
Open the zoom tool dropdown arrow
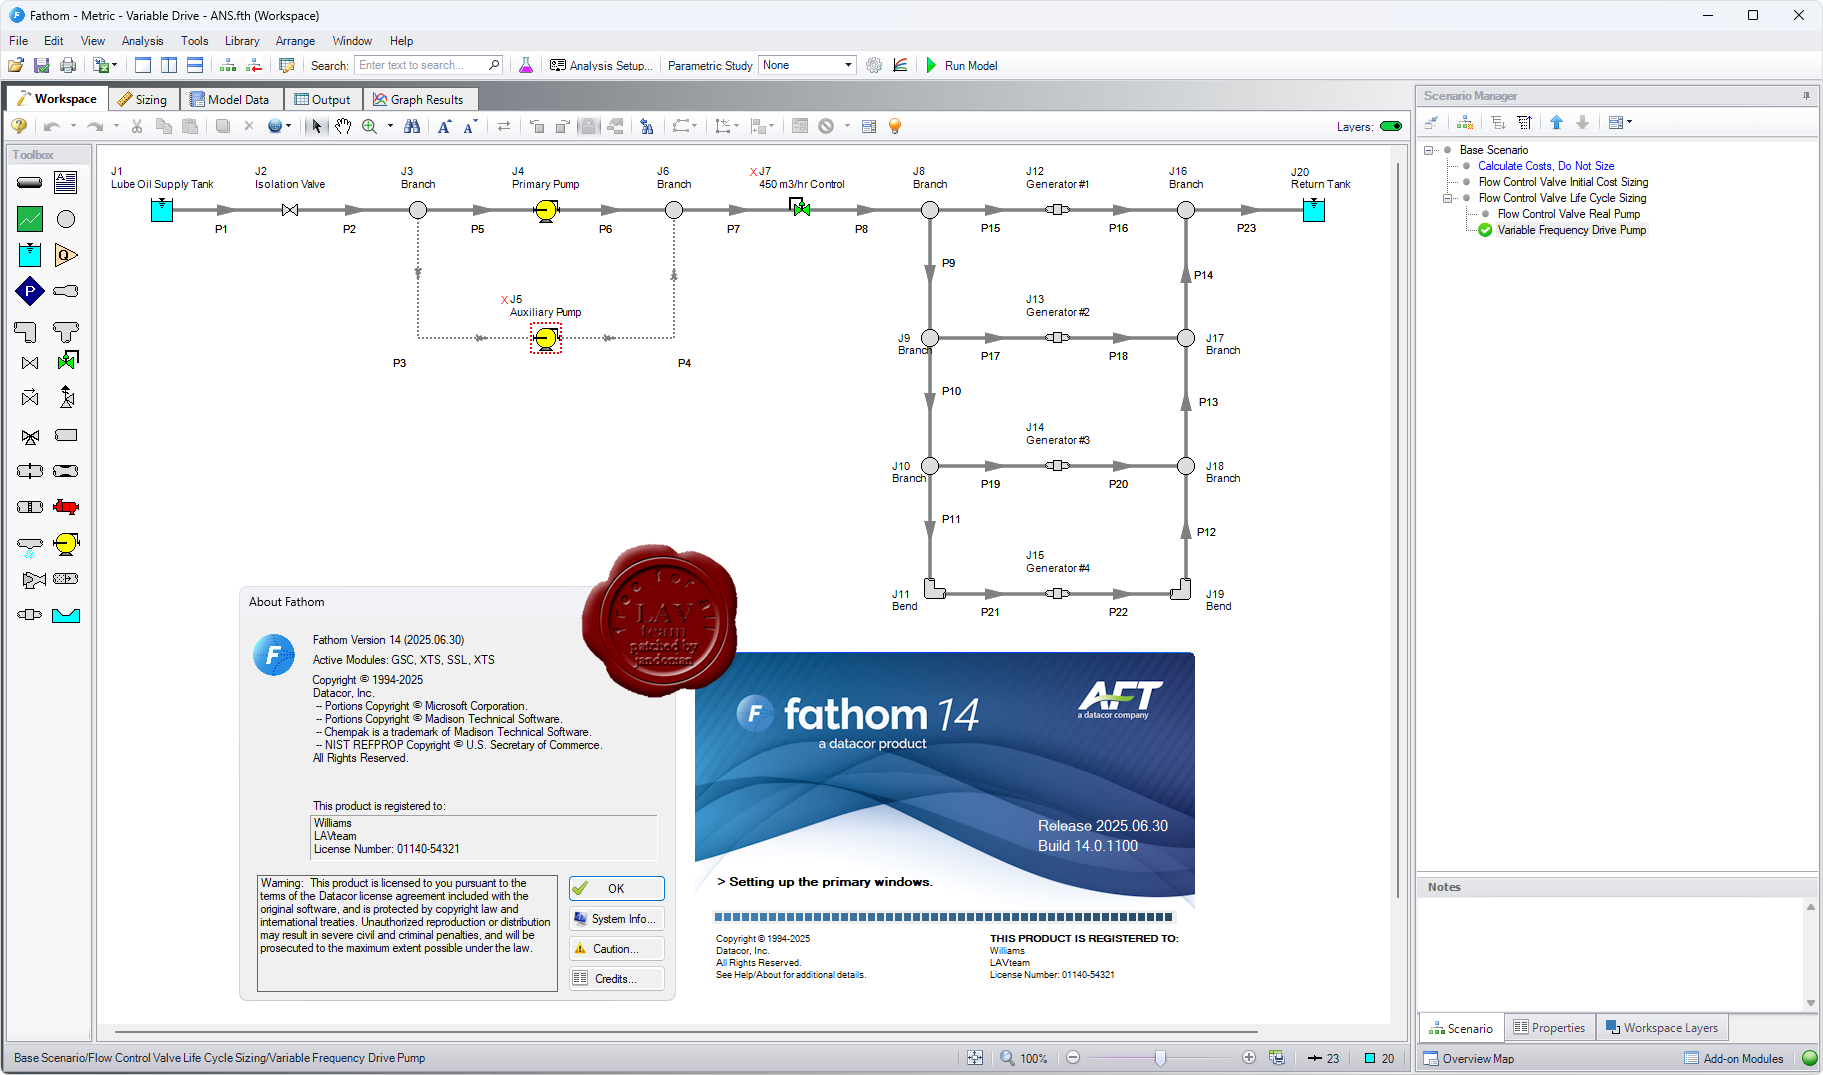[x=390, y=126]
